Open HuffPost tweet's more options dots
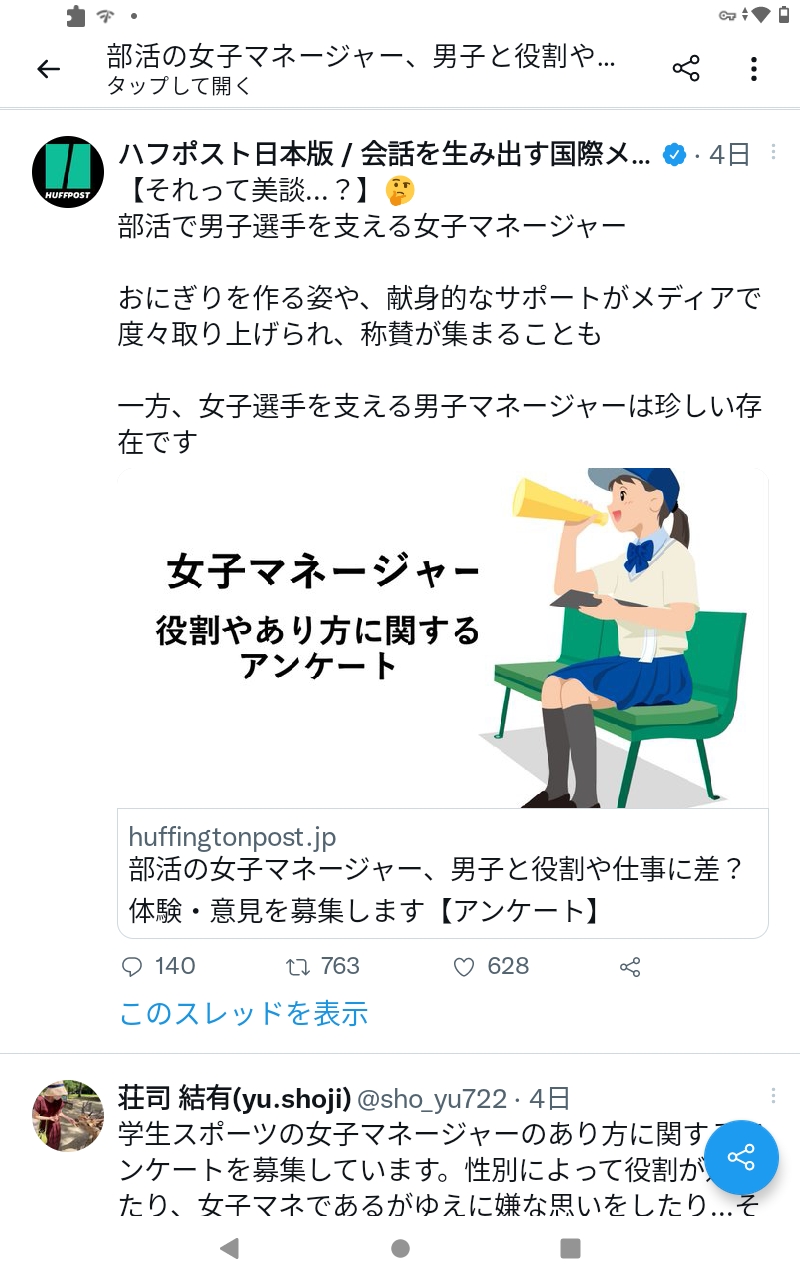 pos(773,152)
